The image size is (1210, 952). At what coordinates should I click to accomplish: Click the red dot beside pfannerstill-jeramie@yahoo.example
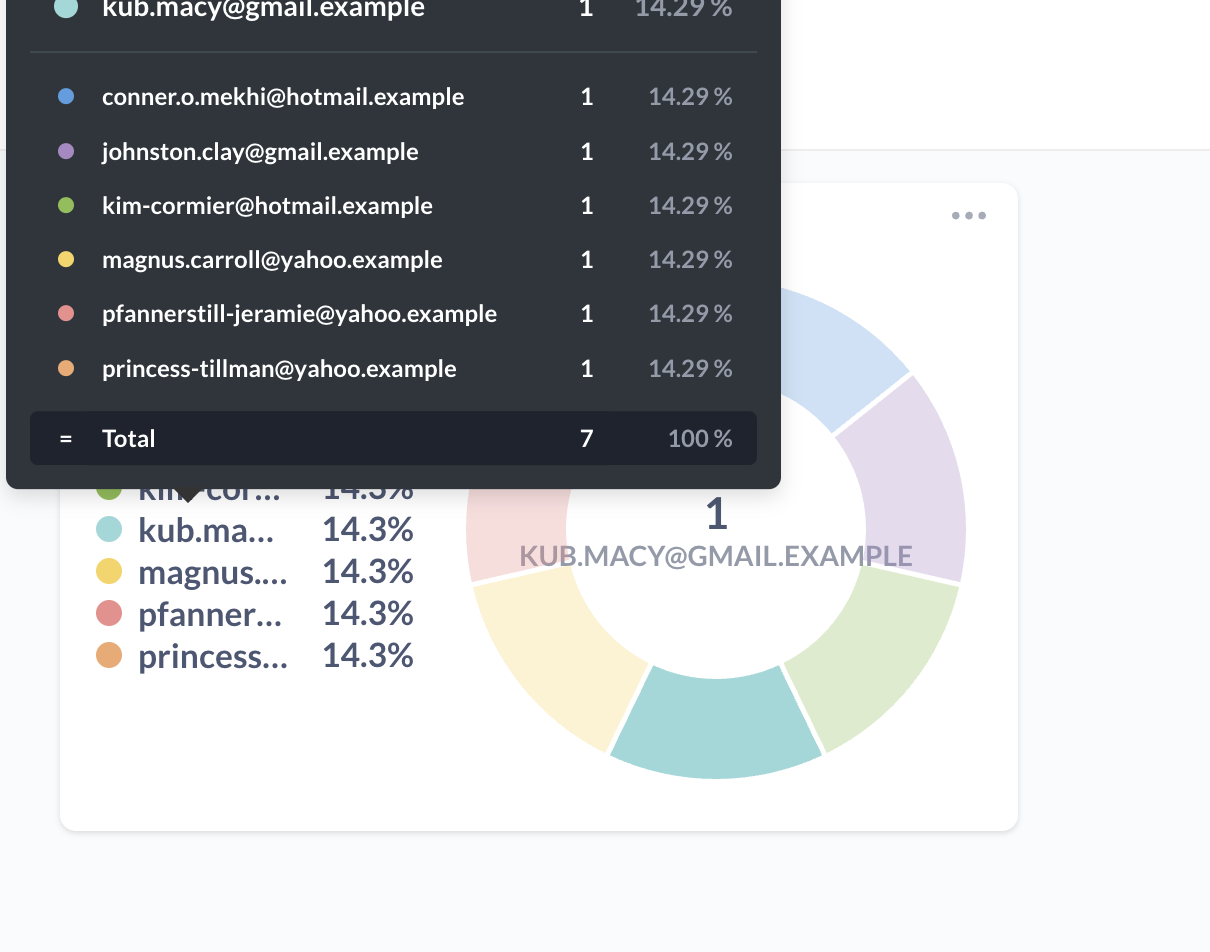64,313
